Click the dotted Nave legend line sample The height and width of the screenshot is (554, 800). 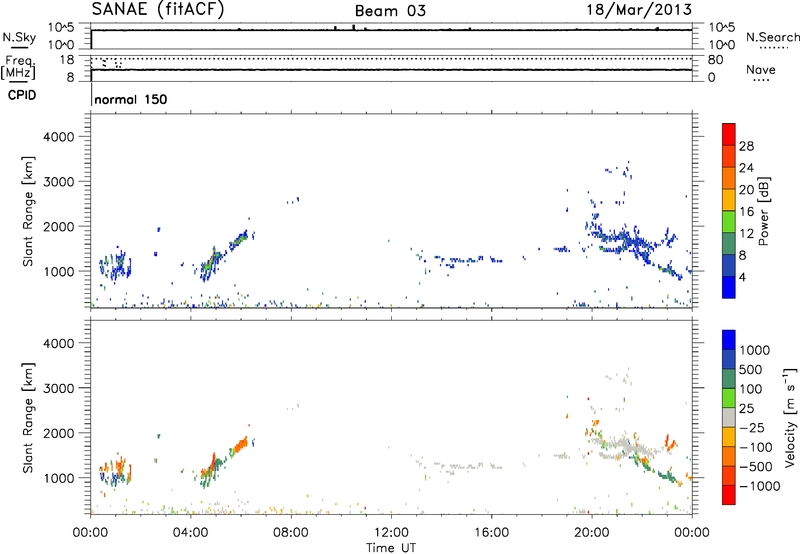pos(761,81)
